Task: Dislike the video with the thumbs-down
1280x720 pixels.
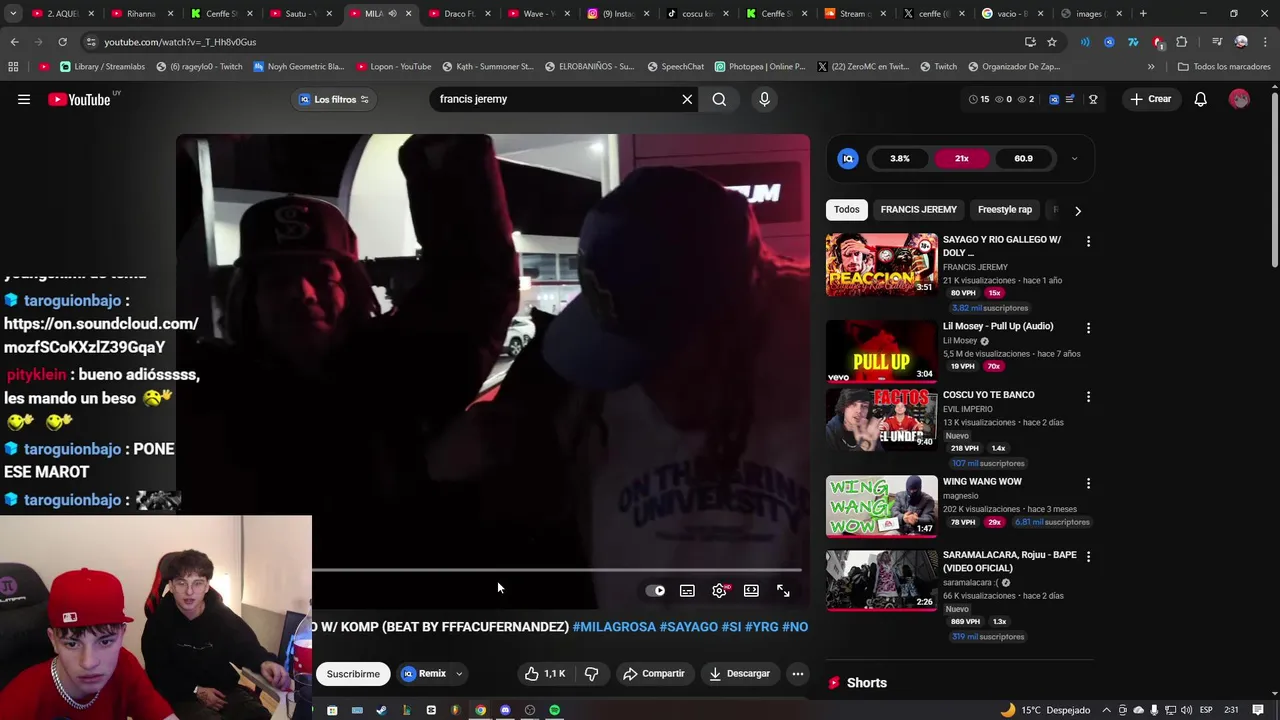Action: pos(591,674)
